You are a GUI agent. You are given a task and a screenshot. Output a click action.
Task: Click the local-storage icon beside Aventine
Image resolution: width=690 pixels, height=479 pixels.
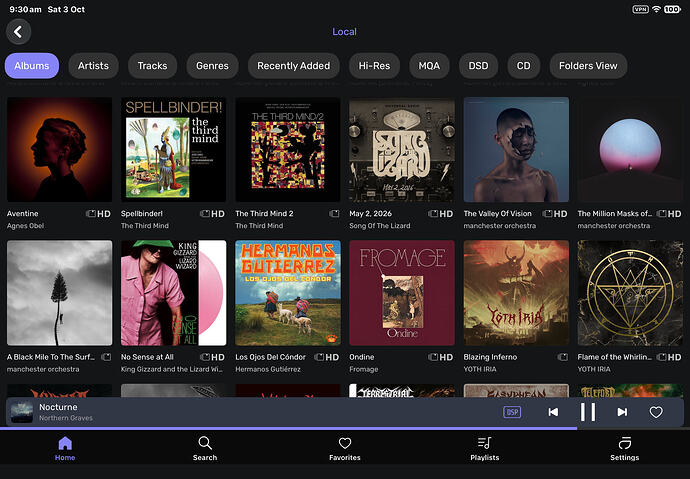click(91, 214)
